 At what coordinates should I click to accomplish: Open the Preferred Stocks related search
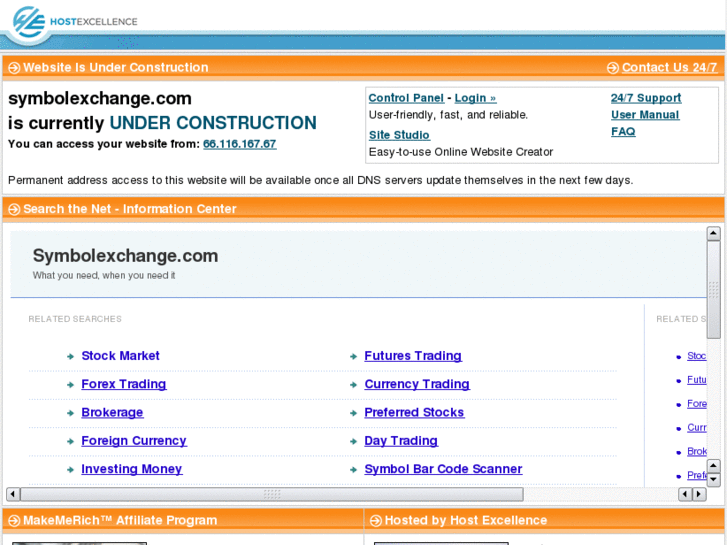pyautogui.click(x=414, y=412)
